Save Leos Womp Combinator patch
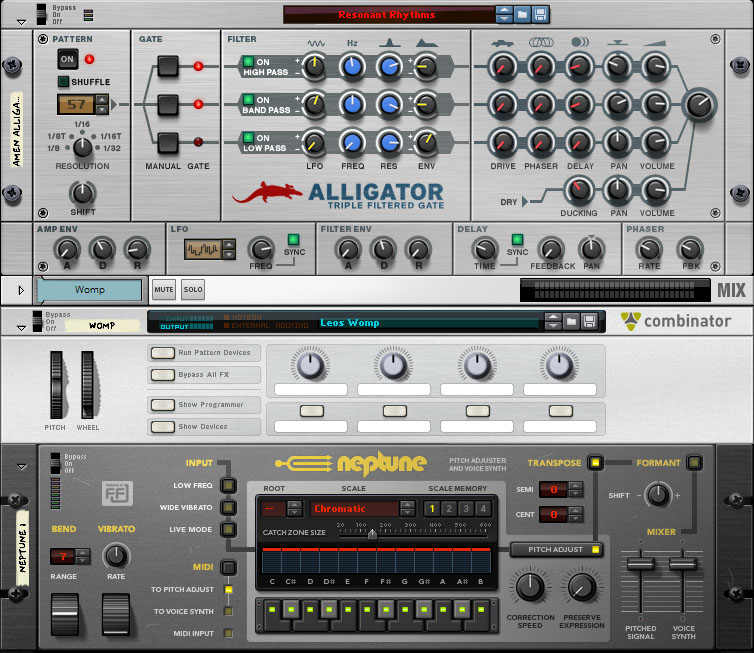Viewport: 754px width, 653px height. click(x=590, y=321)
